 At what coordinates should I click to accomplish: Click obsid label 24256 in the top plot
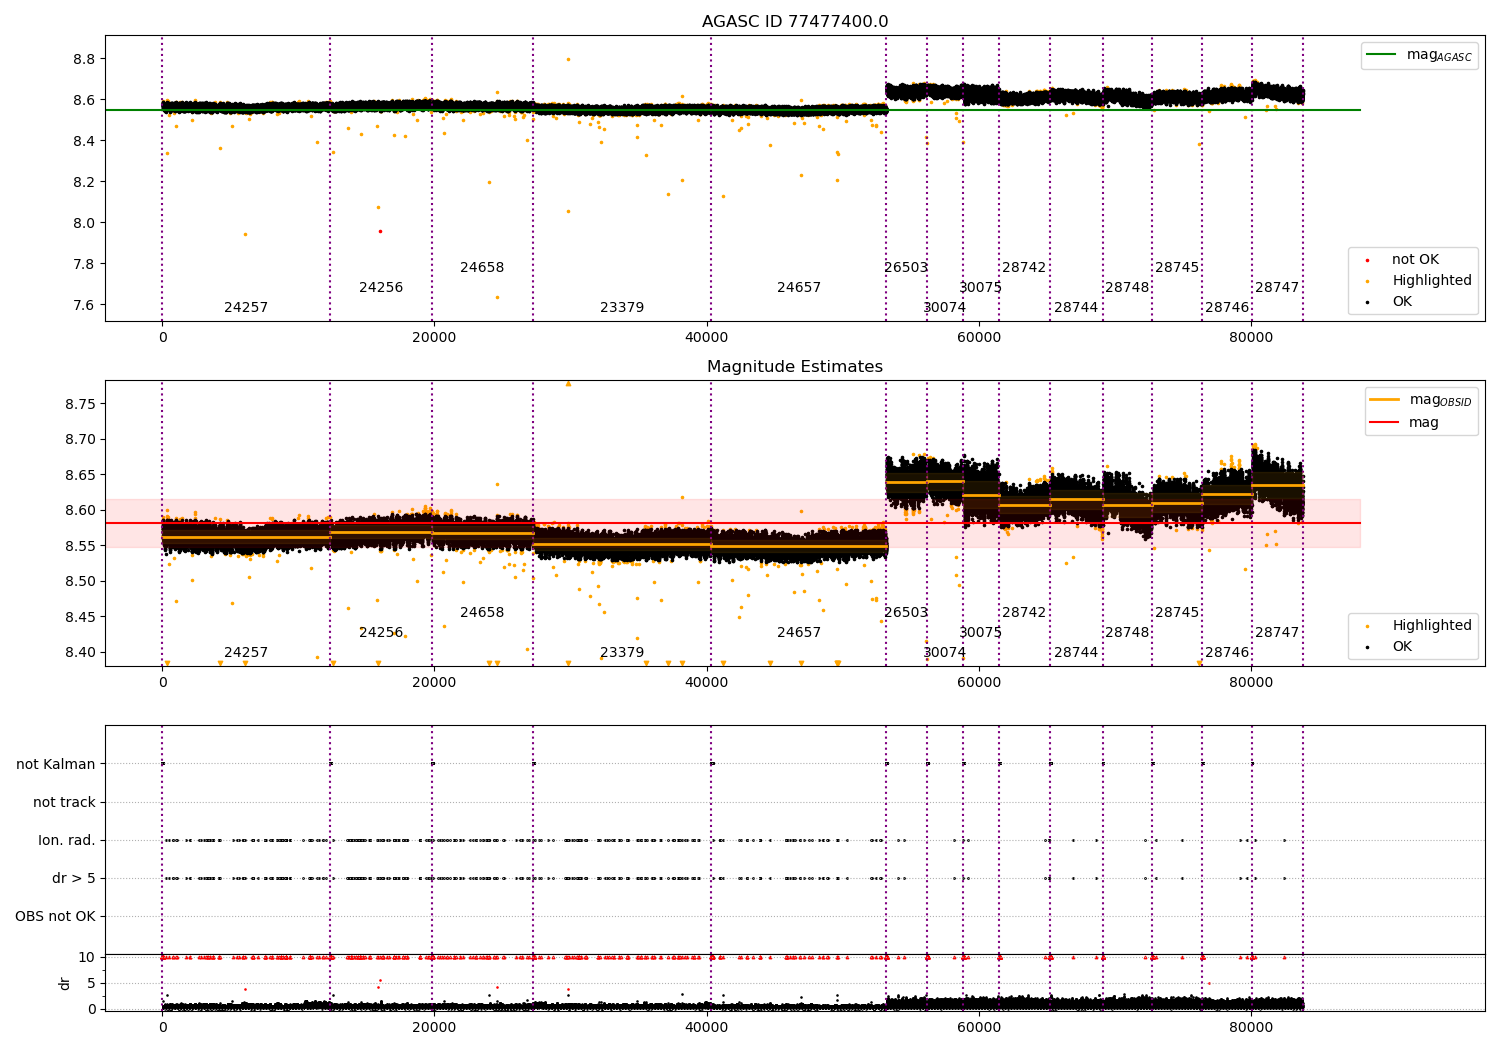pos(381,288)
